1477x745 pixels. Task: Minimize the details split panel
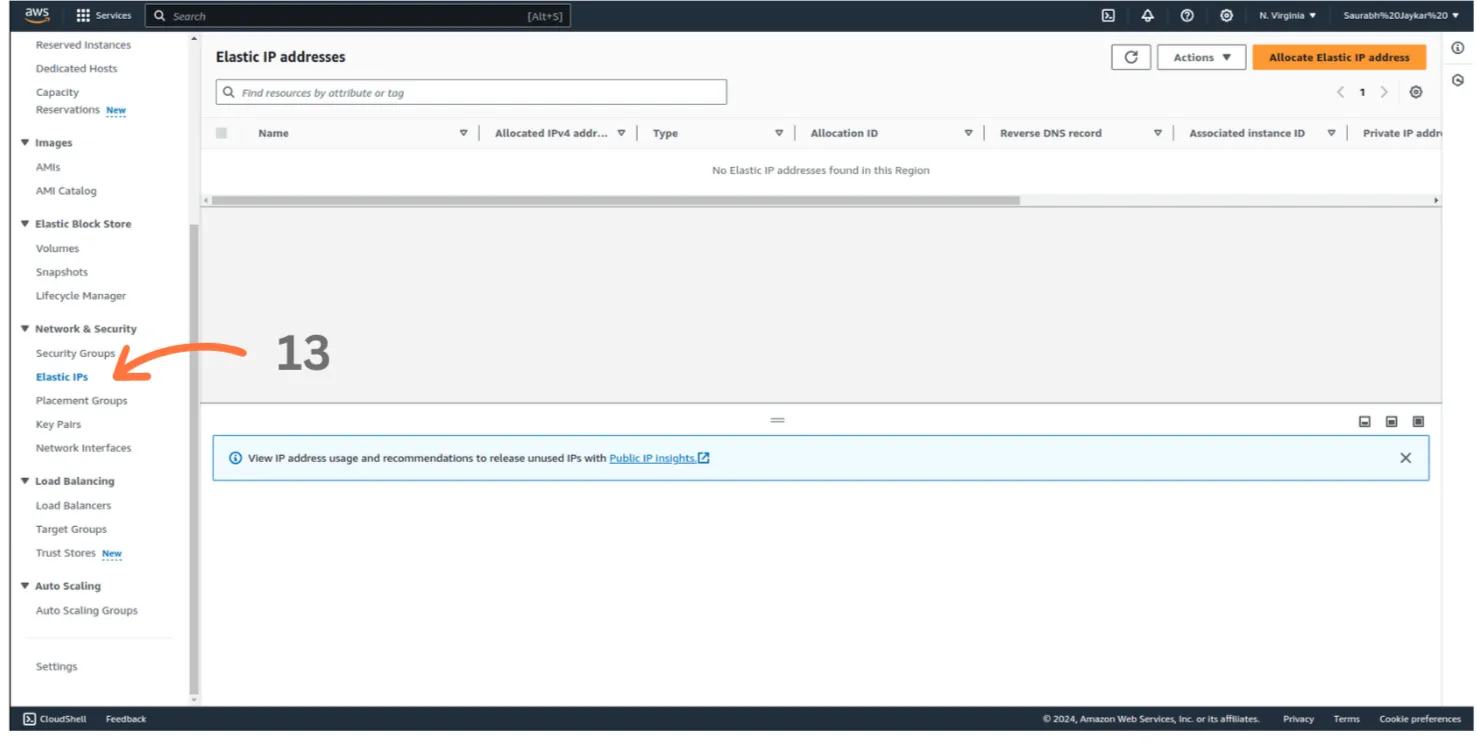pos(1365,422)
